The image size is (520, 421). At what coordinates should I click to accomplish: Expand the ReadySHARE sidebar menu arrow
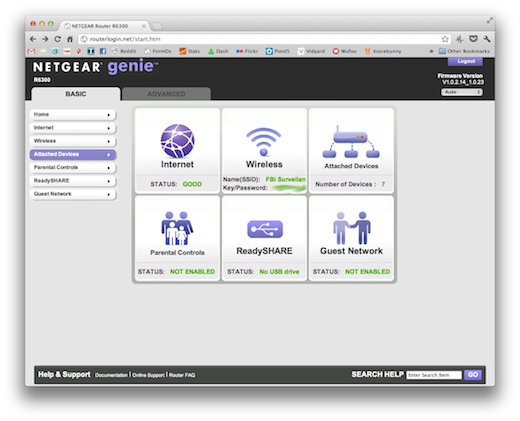tap(109, 181)
